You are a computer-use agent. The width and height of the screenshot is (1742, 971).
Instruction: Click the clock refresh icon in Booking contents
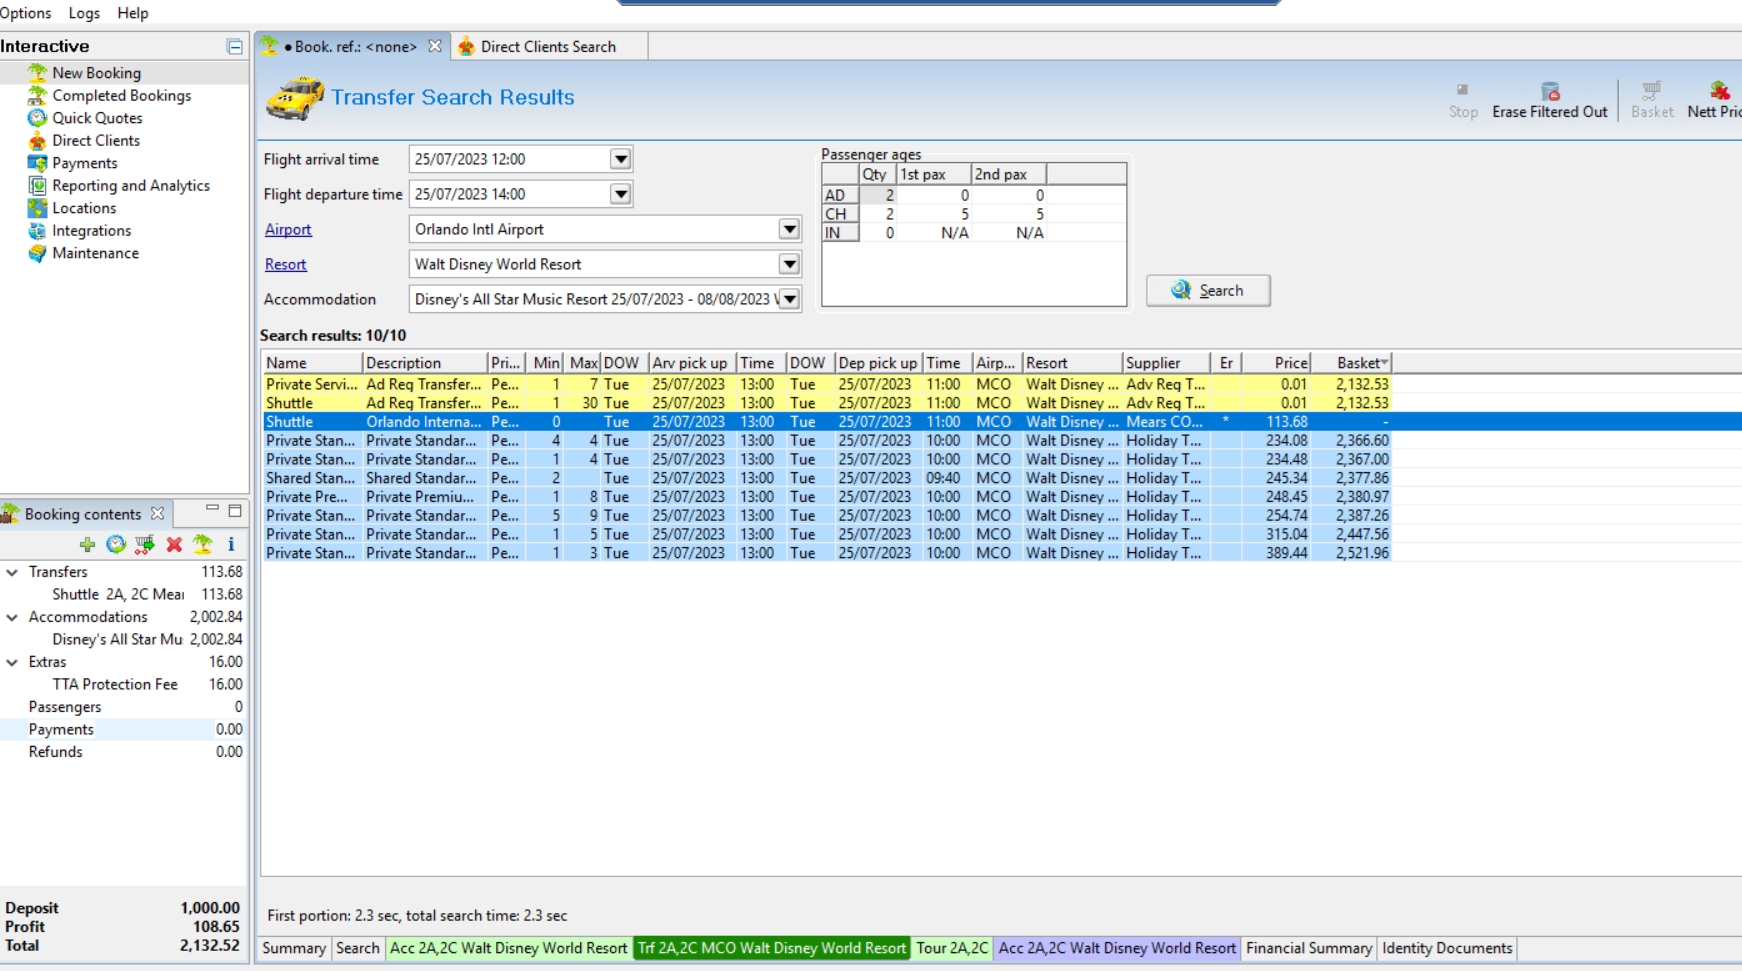116,544
